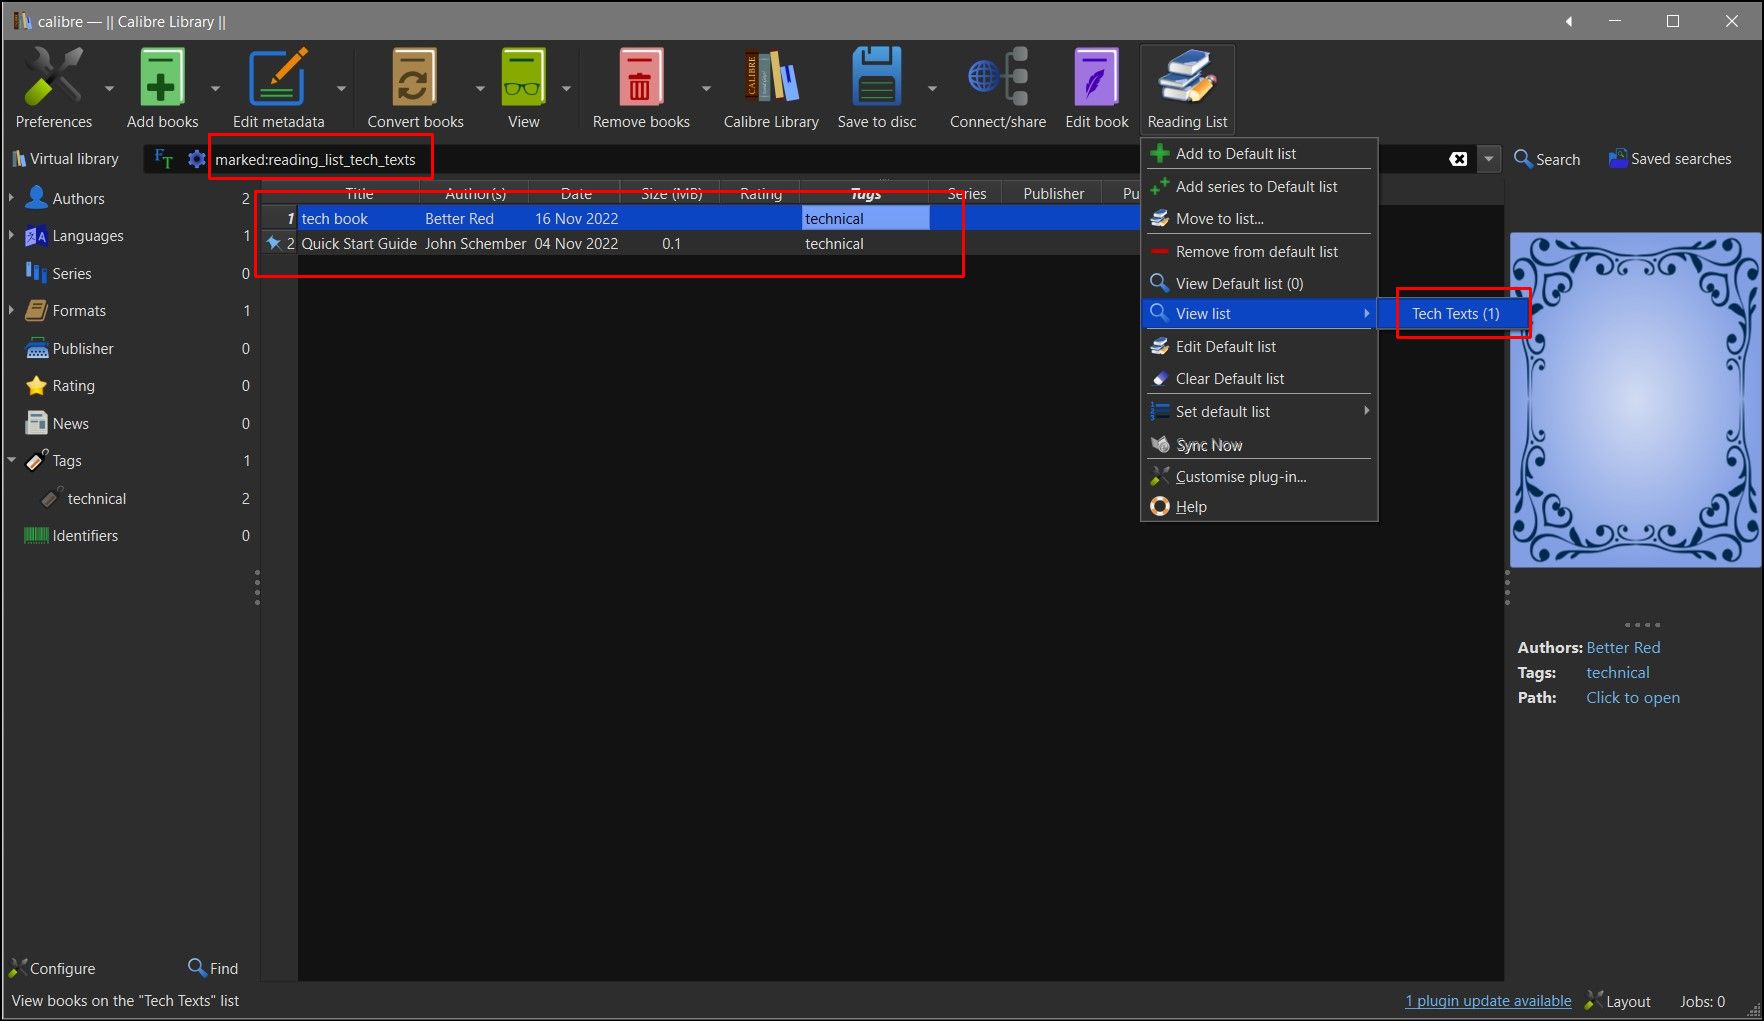Click the Search button
1764x1021 pixels.
1547,159
